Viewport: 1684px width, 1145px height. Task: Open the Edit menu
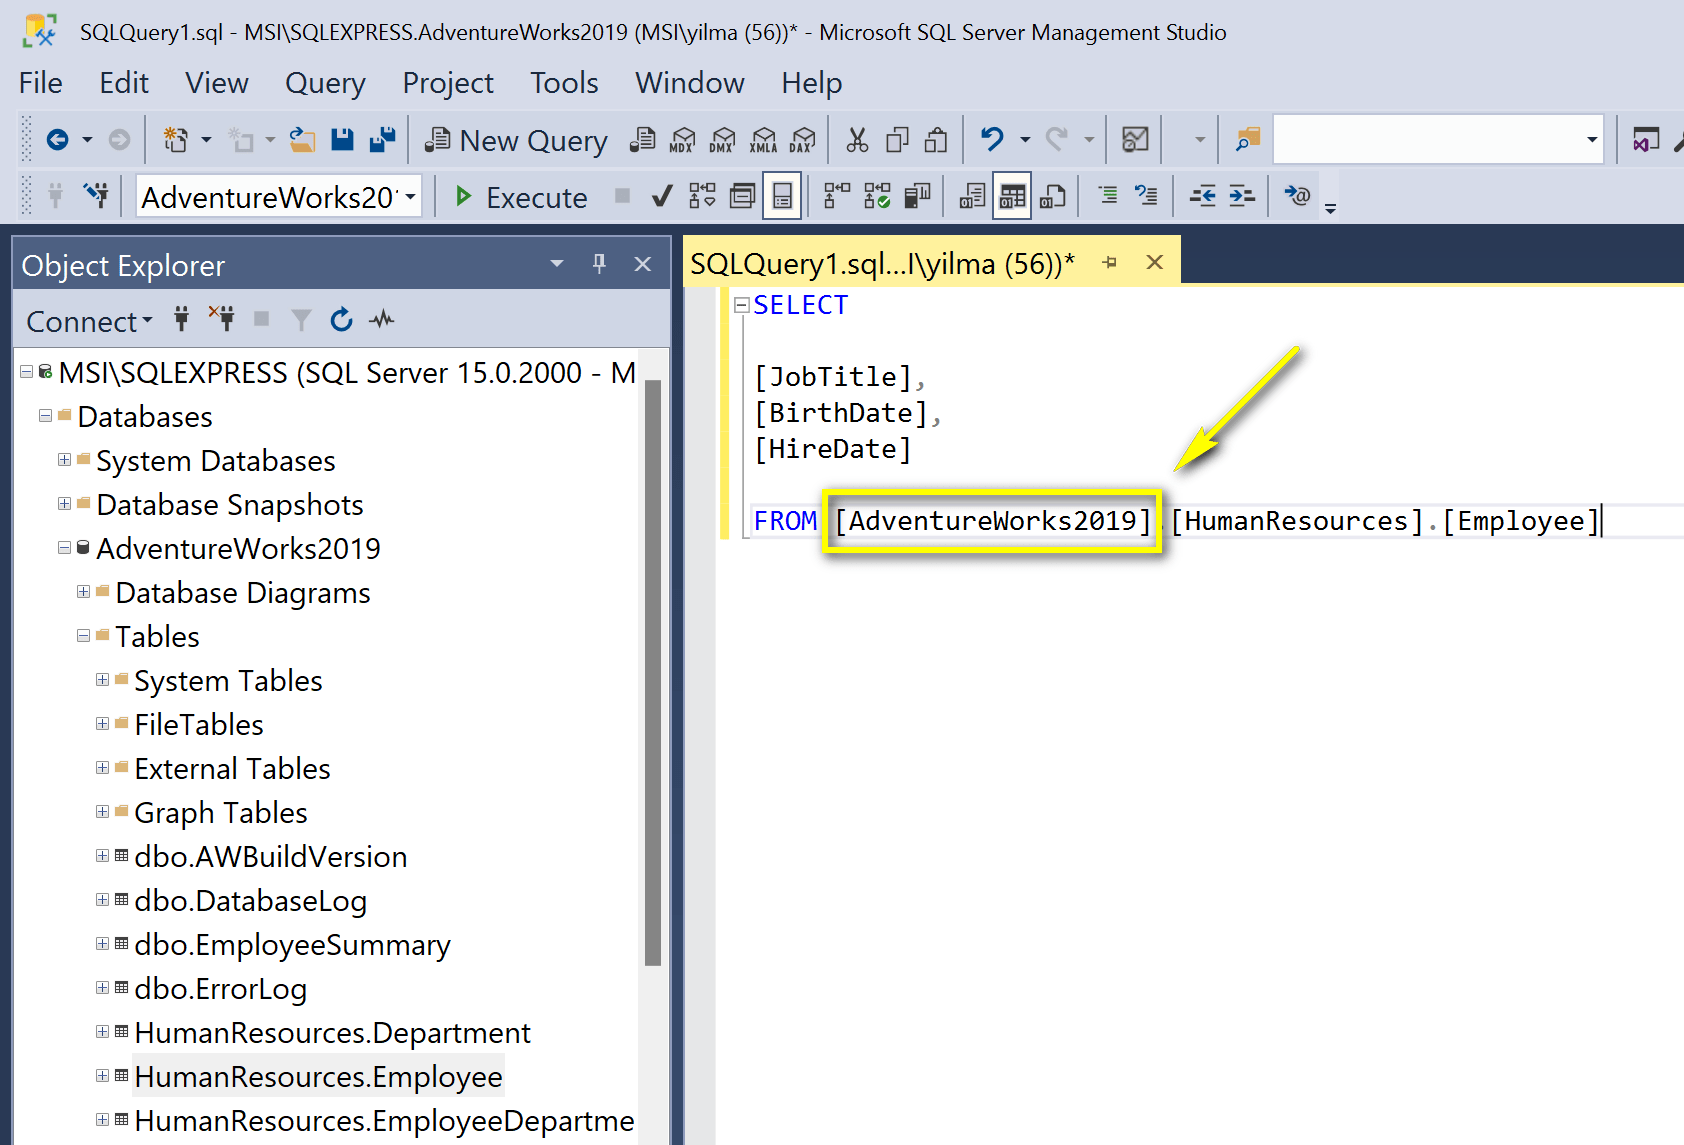tap(124, 83)
